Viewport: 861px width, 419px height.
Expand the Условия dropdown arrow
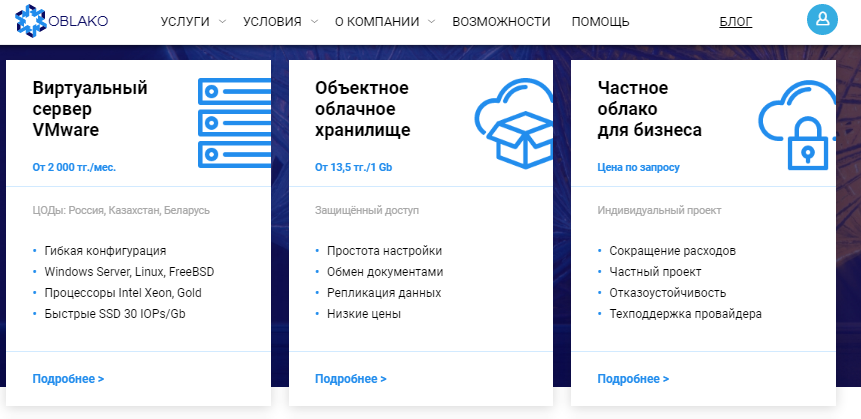[314, 22]
